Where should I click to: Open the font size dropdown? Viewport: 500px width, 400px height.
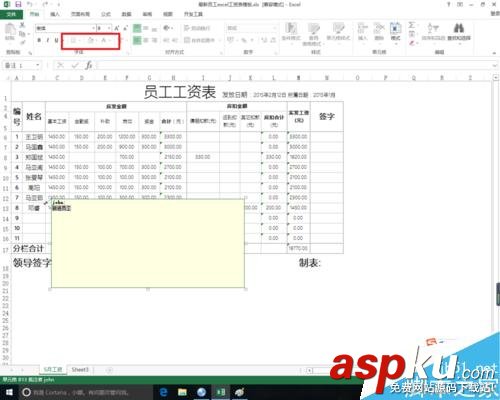[109, 28]
